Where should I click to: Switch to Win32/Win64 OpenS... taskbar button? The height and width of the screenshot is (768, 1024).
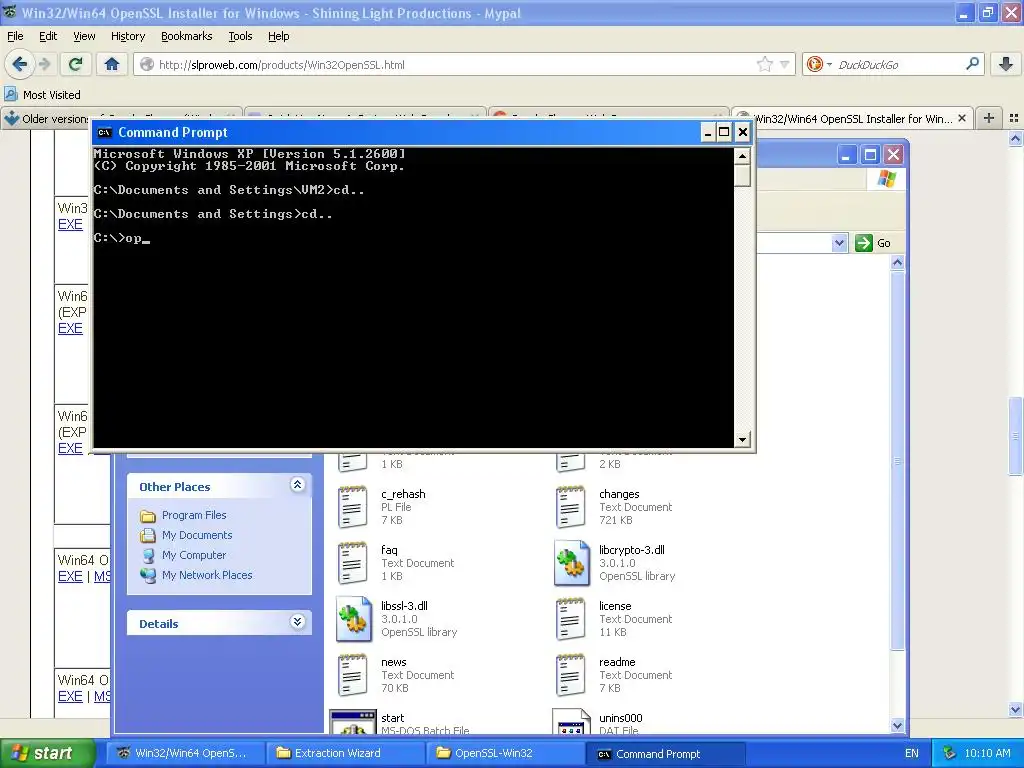[x=185, y=754]
